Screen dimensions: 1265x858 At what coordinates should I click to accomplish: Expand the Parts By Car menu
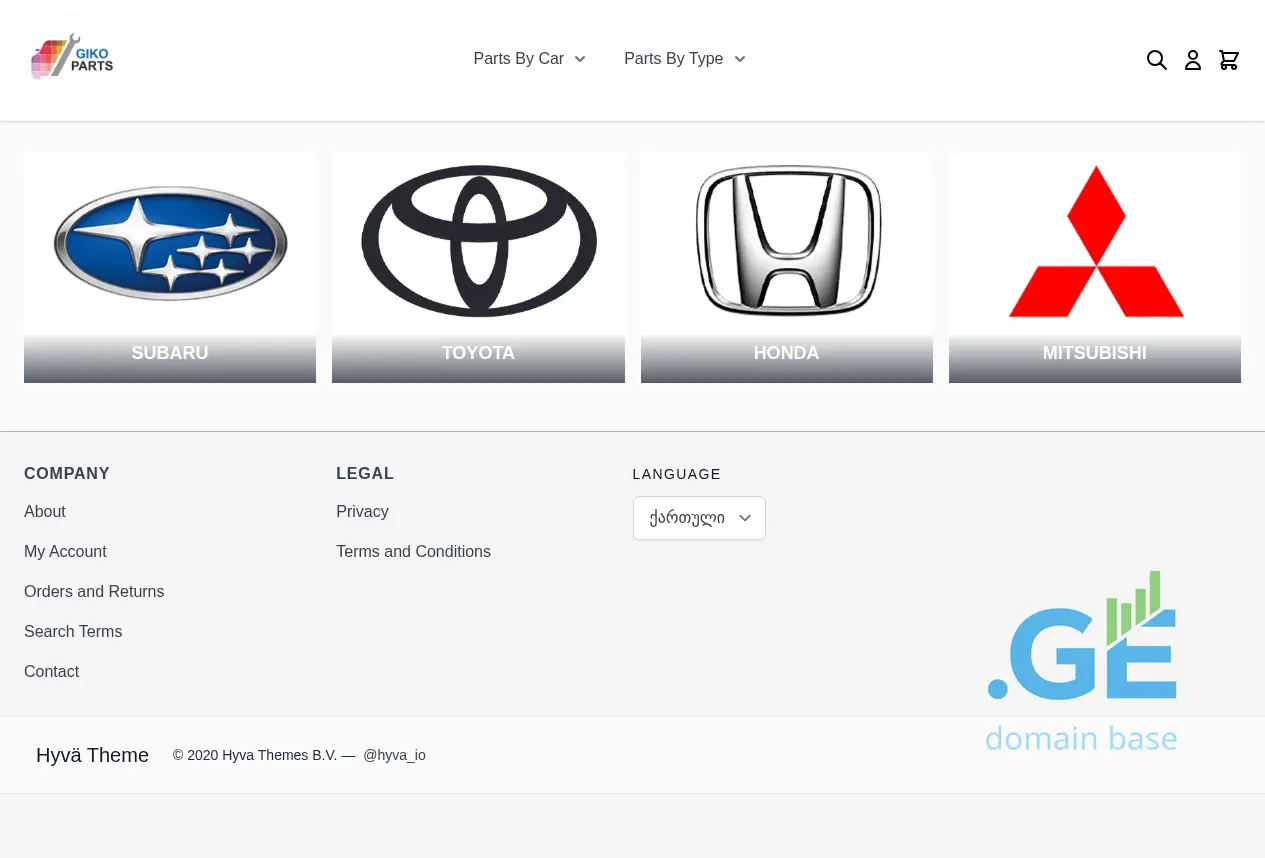coord(529,59)
